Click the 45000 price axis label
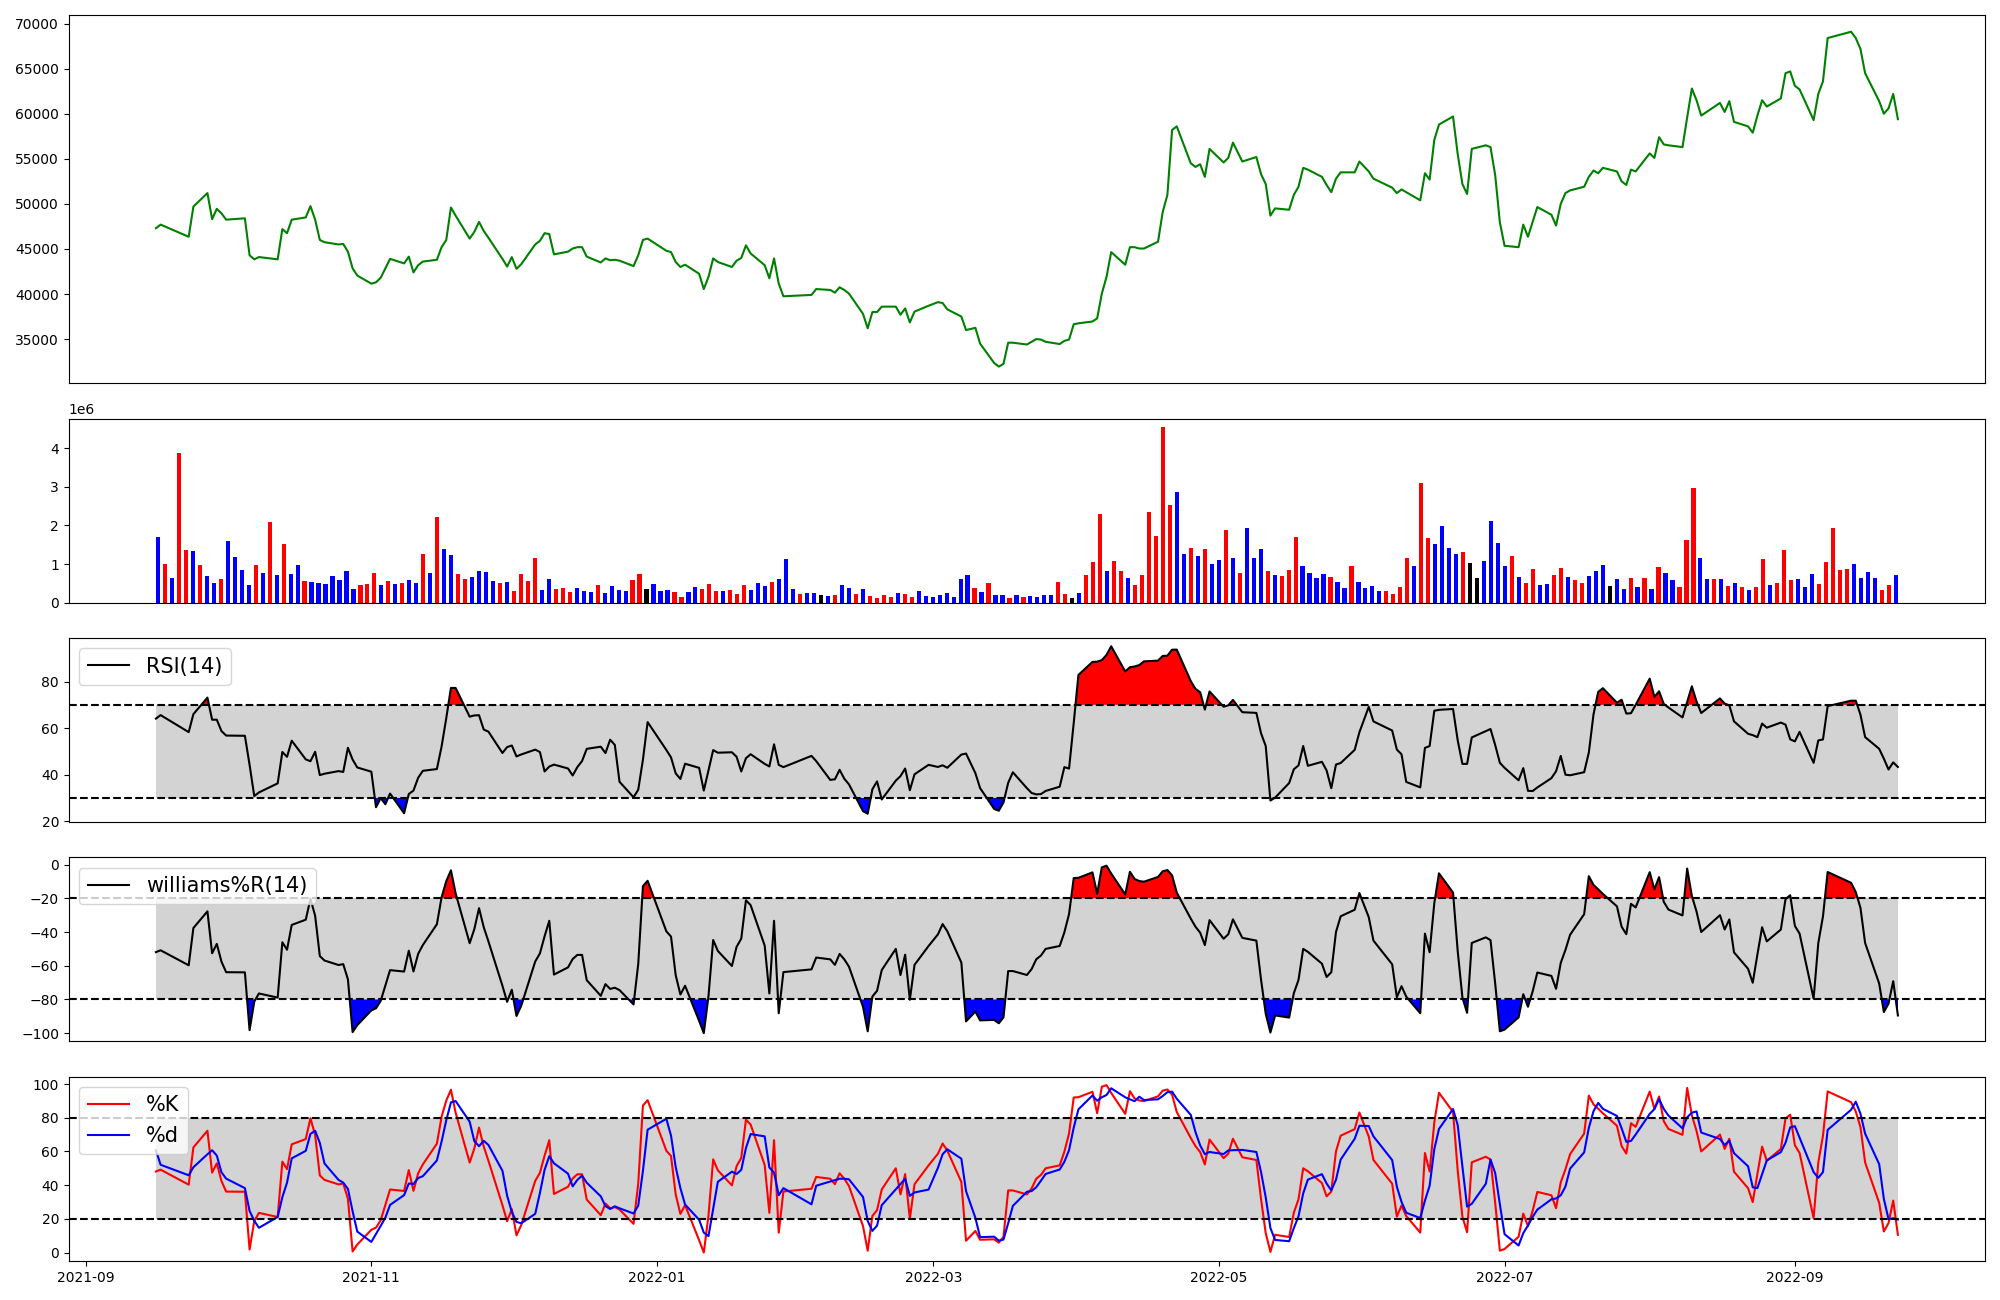This screenshot has height=1300, width=2000. pos(36,249)
